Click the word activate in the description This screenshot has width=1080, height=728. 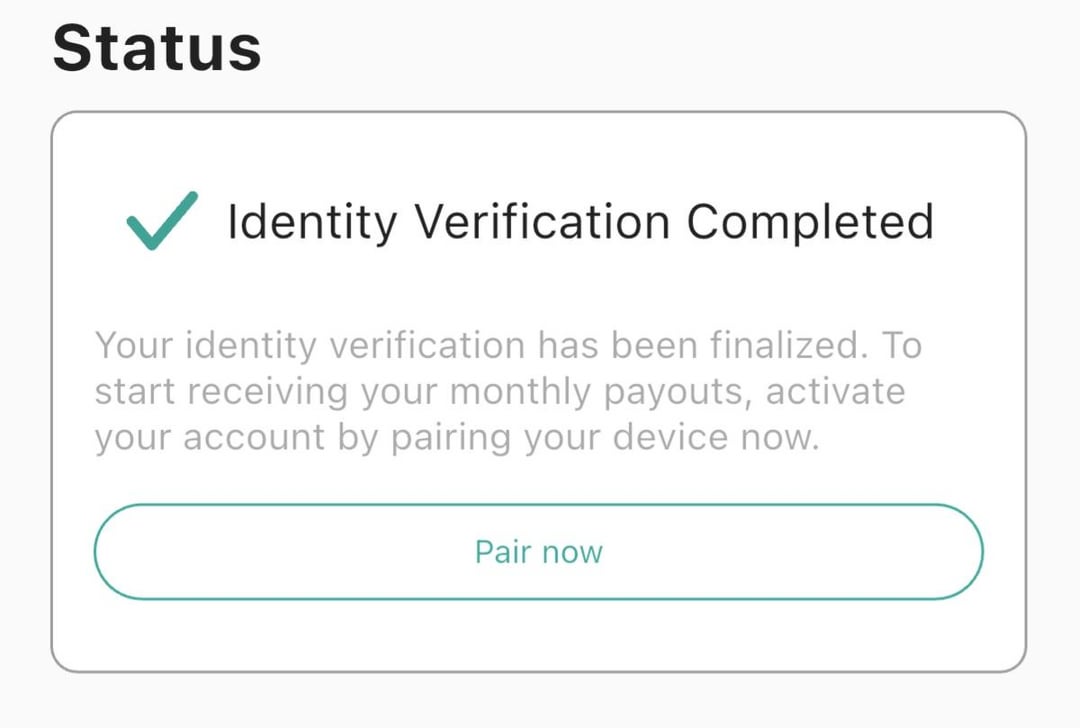point(835,392)
